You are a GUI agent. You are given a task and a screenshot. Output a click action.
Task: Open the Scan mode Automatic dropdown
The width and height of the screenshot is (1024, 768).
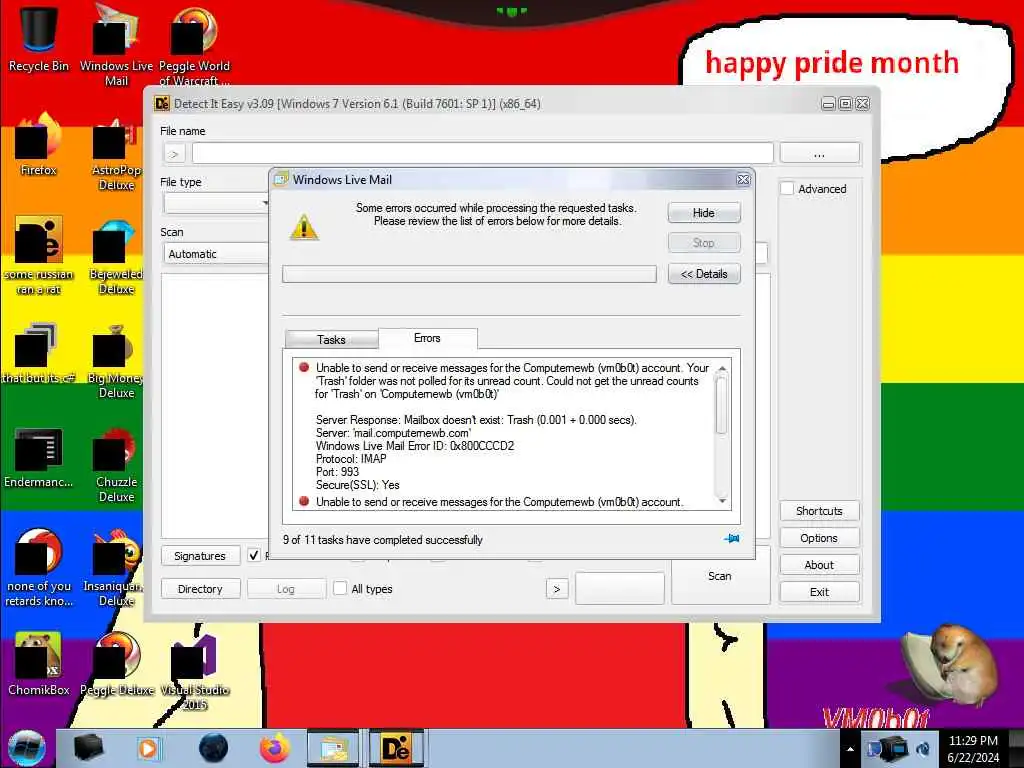[x=216, y=253]
